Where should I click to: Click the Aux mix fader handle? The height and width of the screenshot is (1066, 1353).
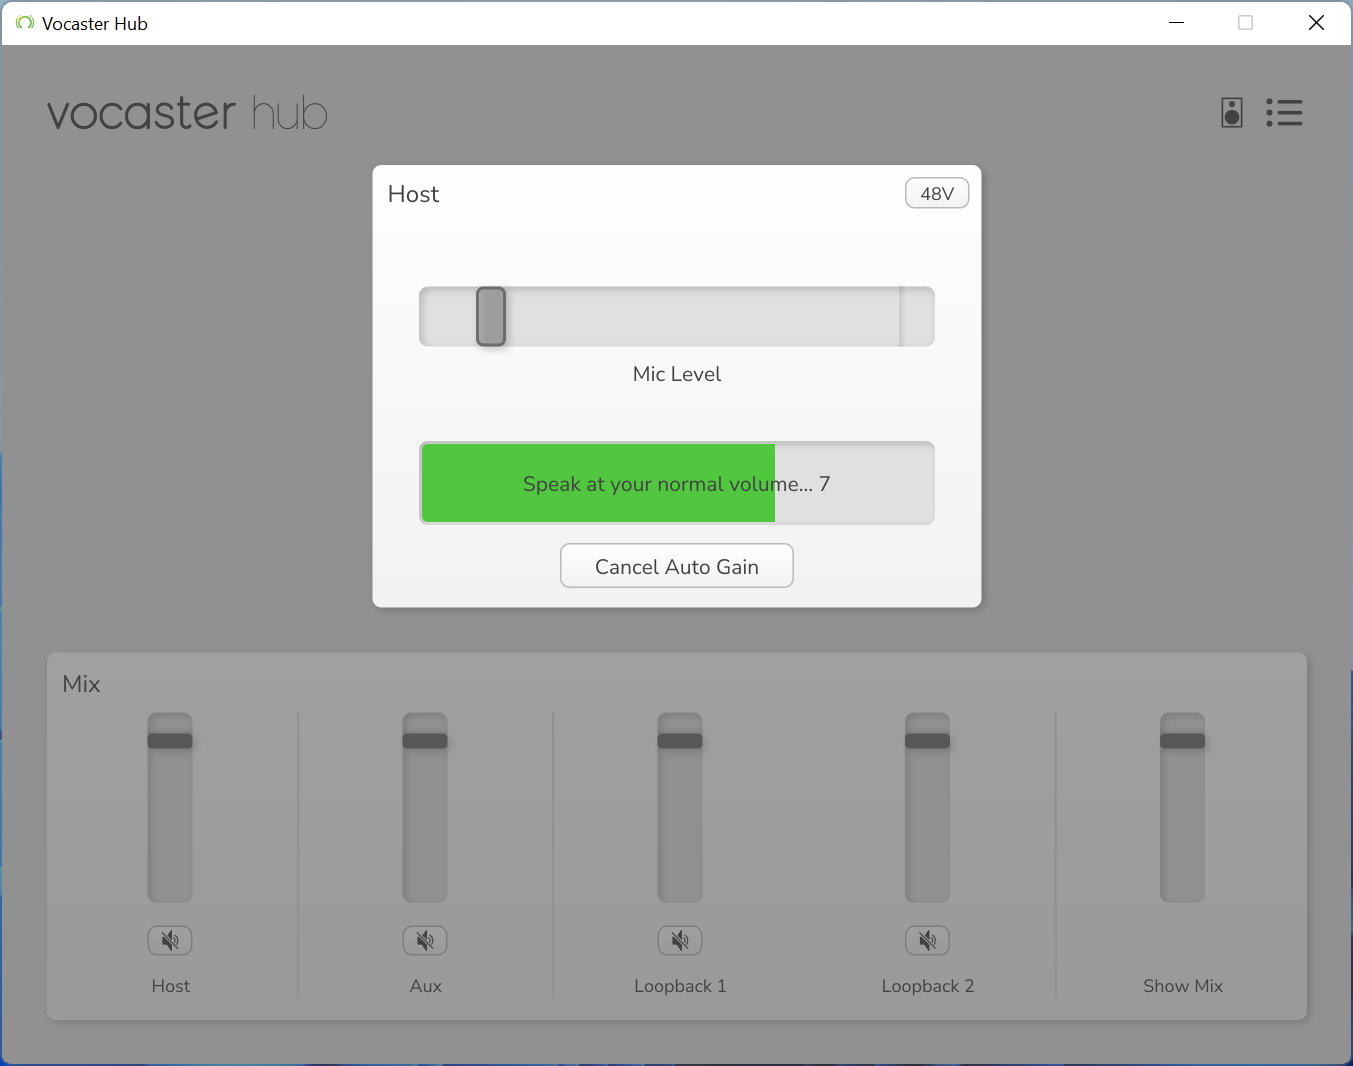[x=425, y=741]
